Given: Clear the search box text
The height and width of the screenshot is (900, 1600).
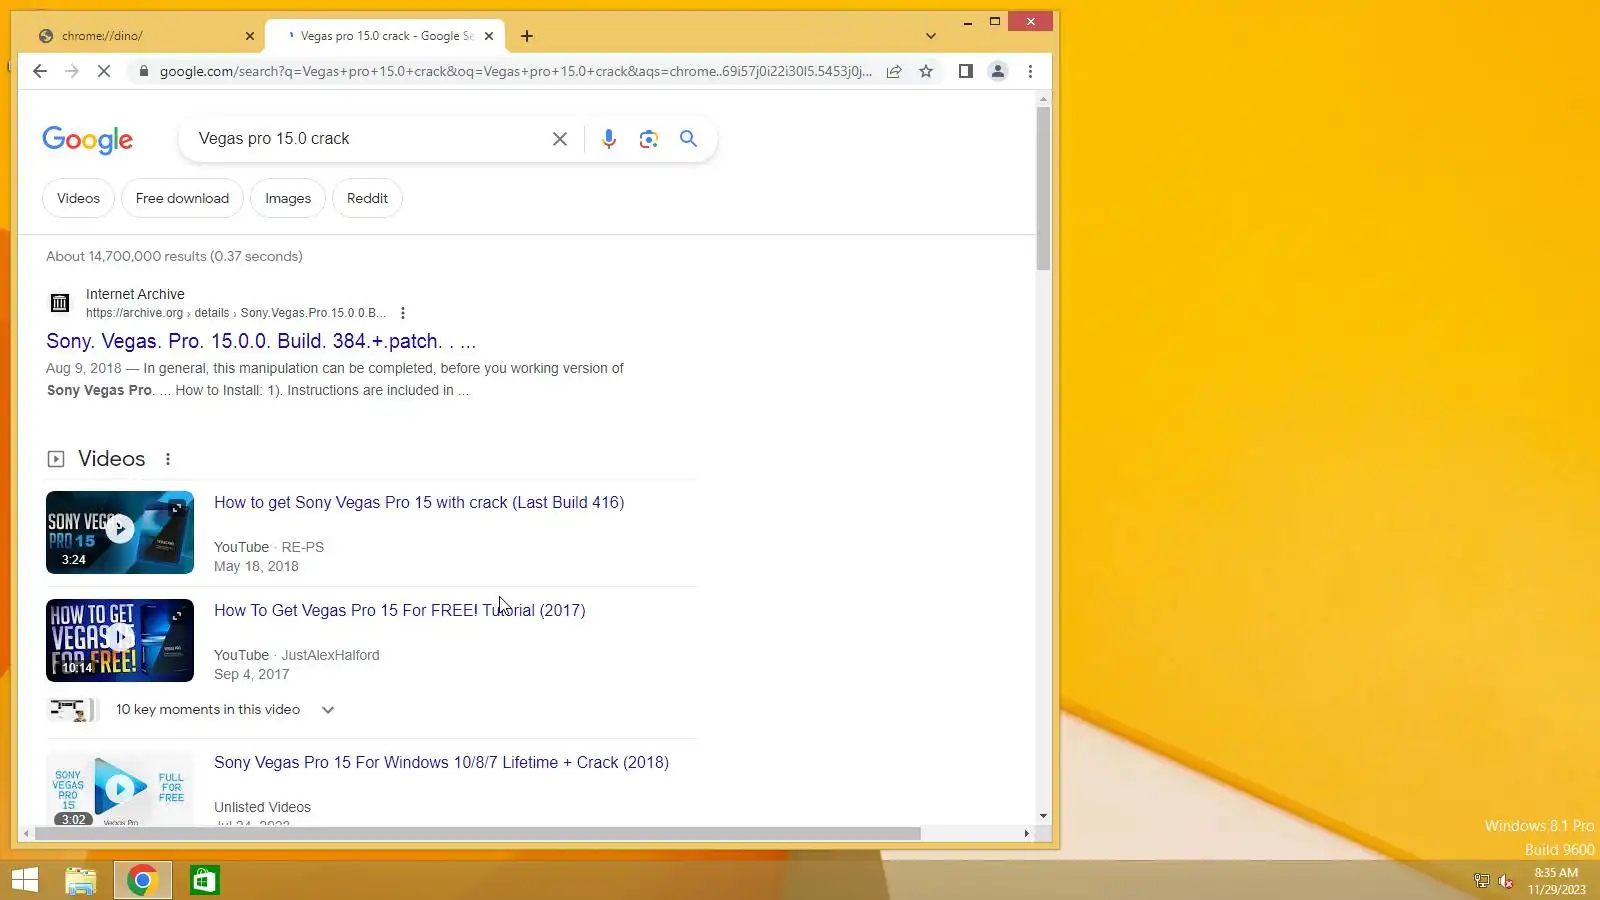Looking at the screenshot, I should coord(560,139).
